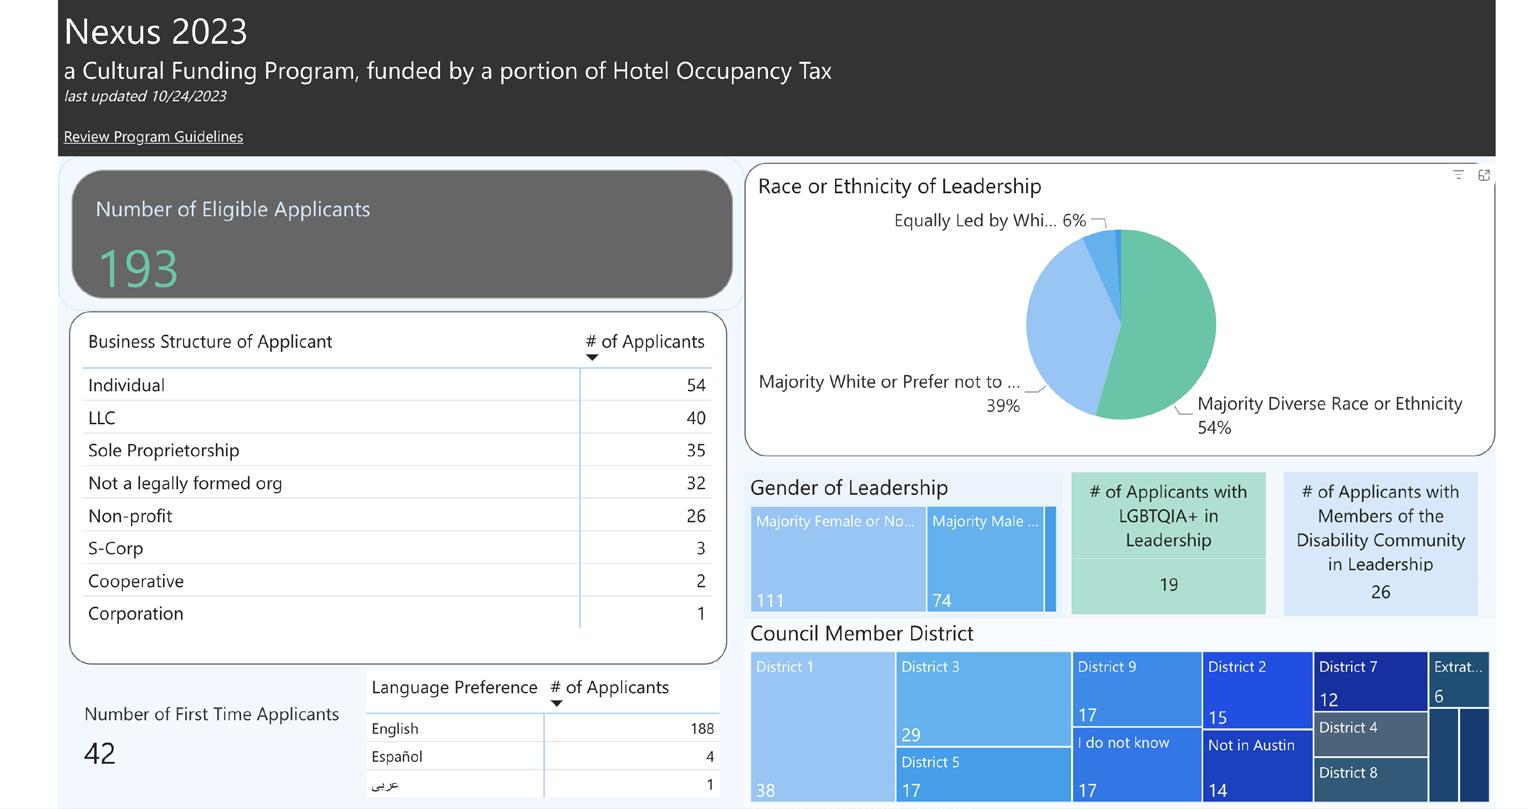Select the Majority Female gender block
This screenshot has width=1528, height=809.
click(x=838, y=559)
